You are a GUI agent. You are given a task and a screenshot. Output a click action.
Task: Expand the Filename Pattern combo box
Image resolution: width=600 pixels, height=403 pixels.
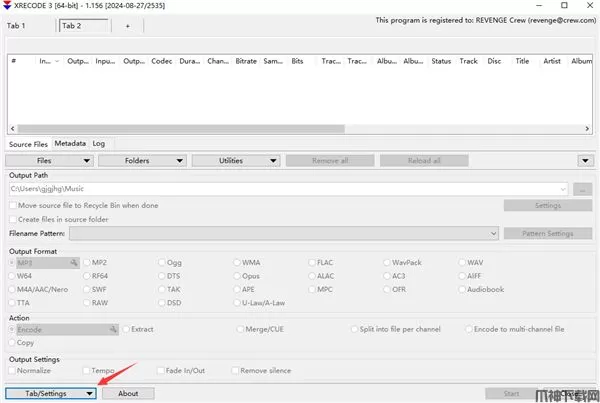point(494,233)
